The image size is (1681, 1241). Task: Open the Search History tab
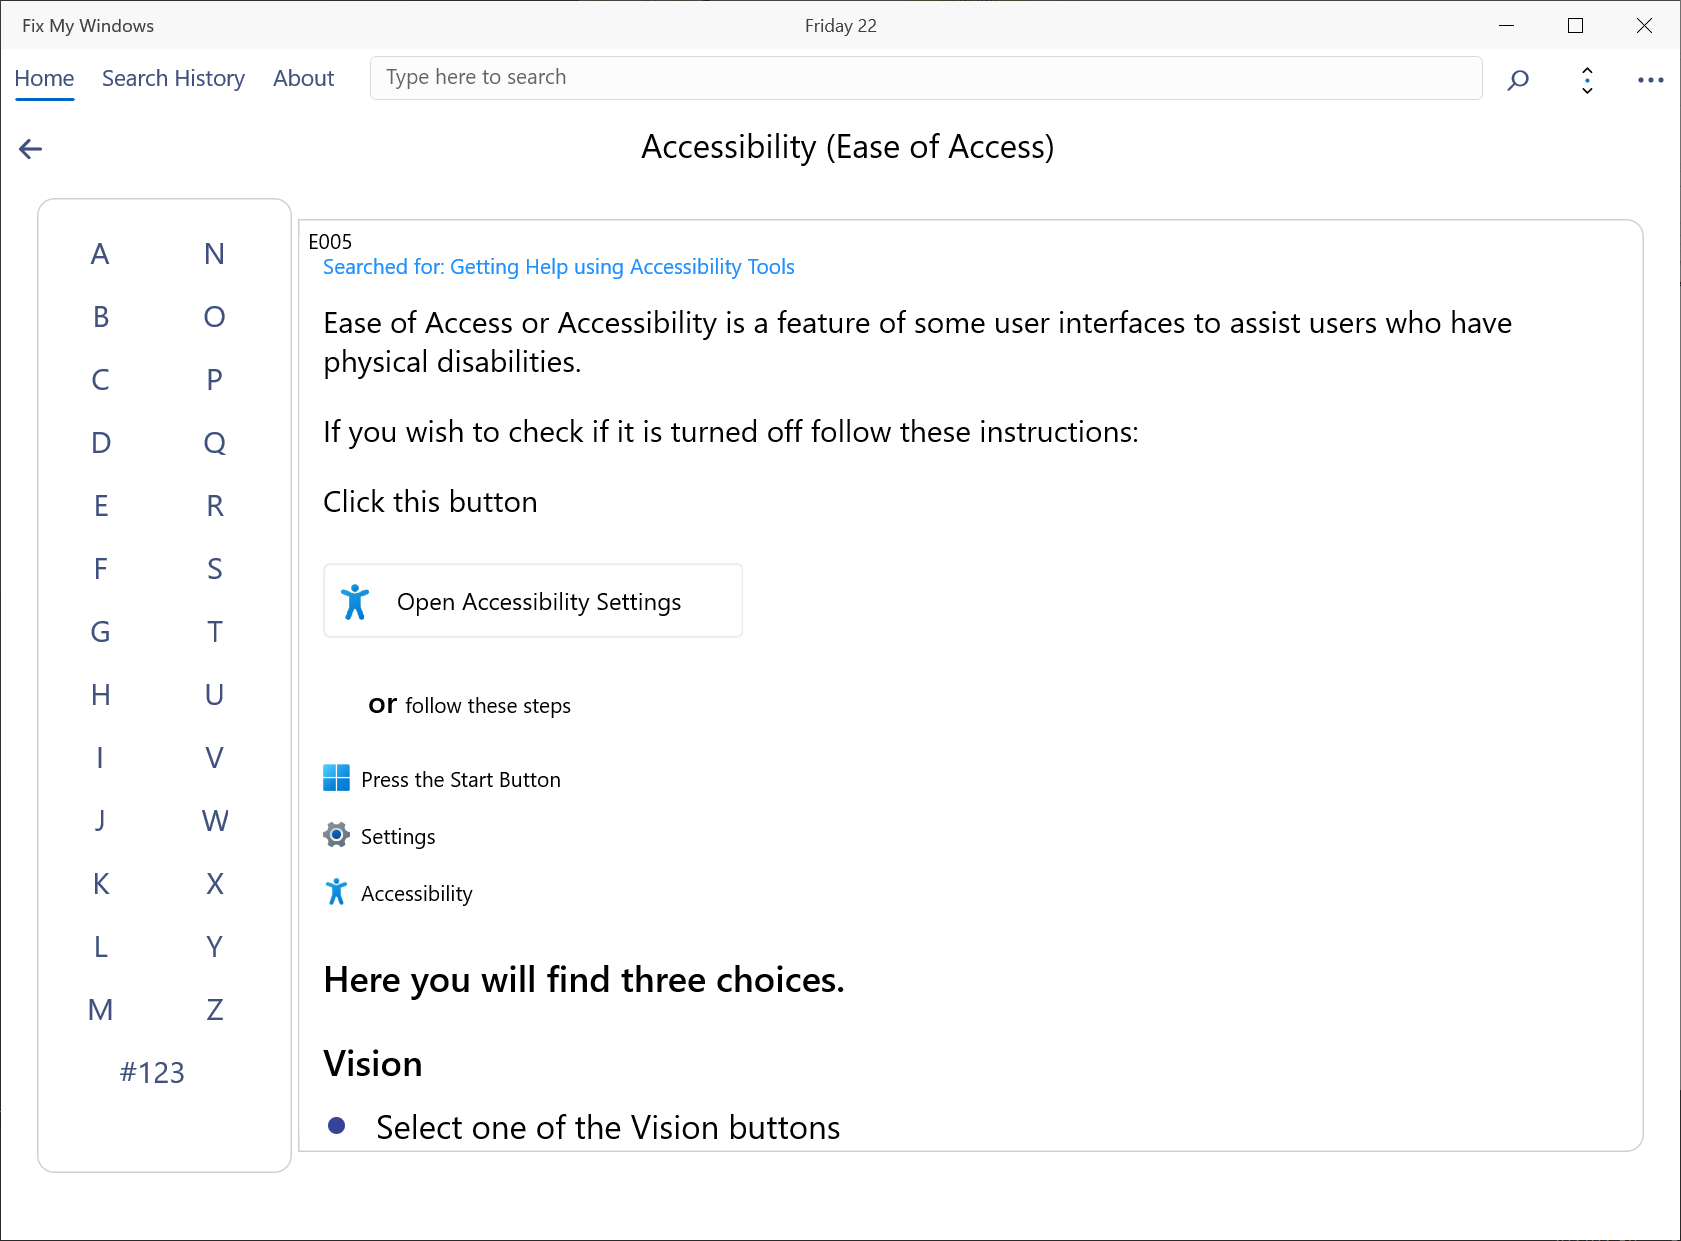[x=173, y=78]
